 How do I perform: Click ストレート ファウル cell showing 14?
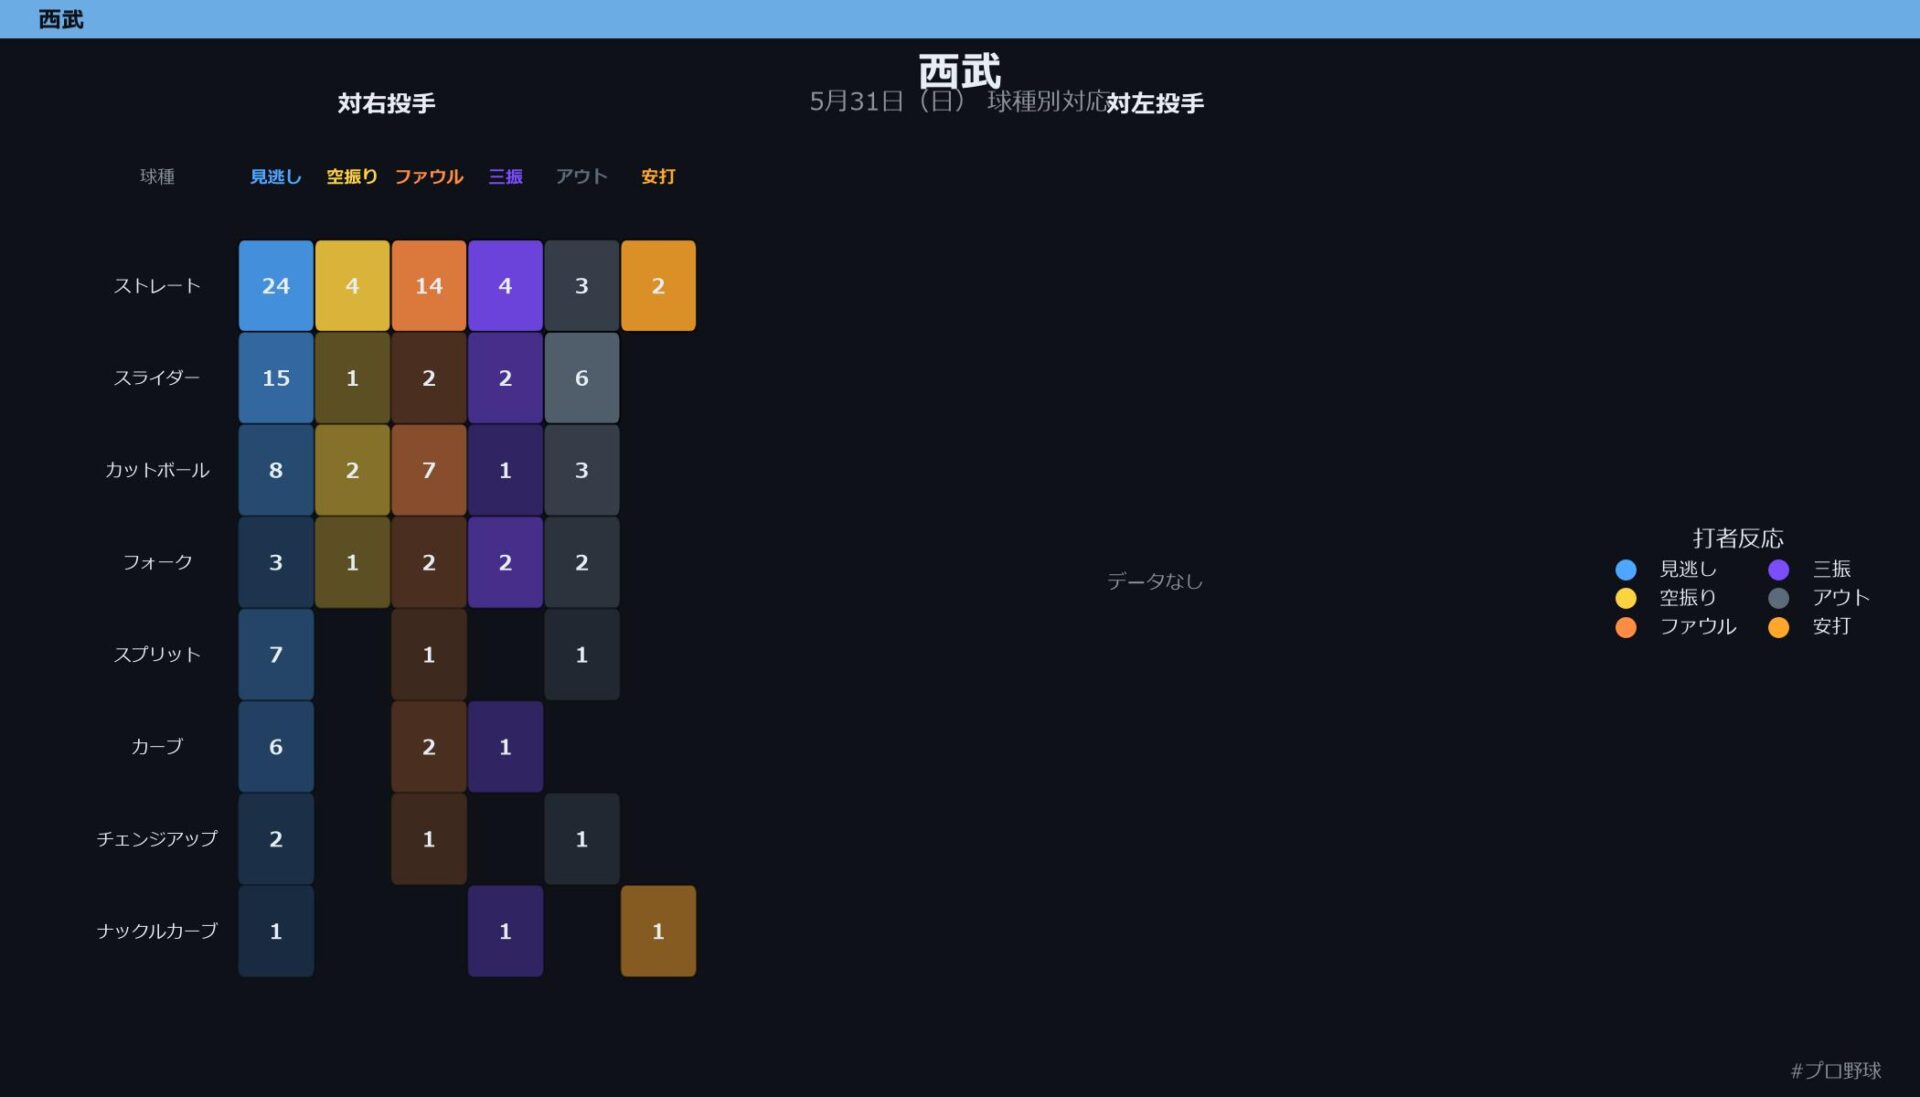click(x=429, y=286)
